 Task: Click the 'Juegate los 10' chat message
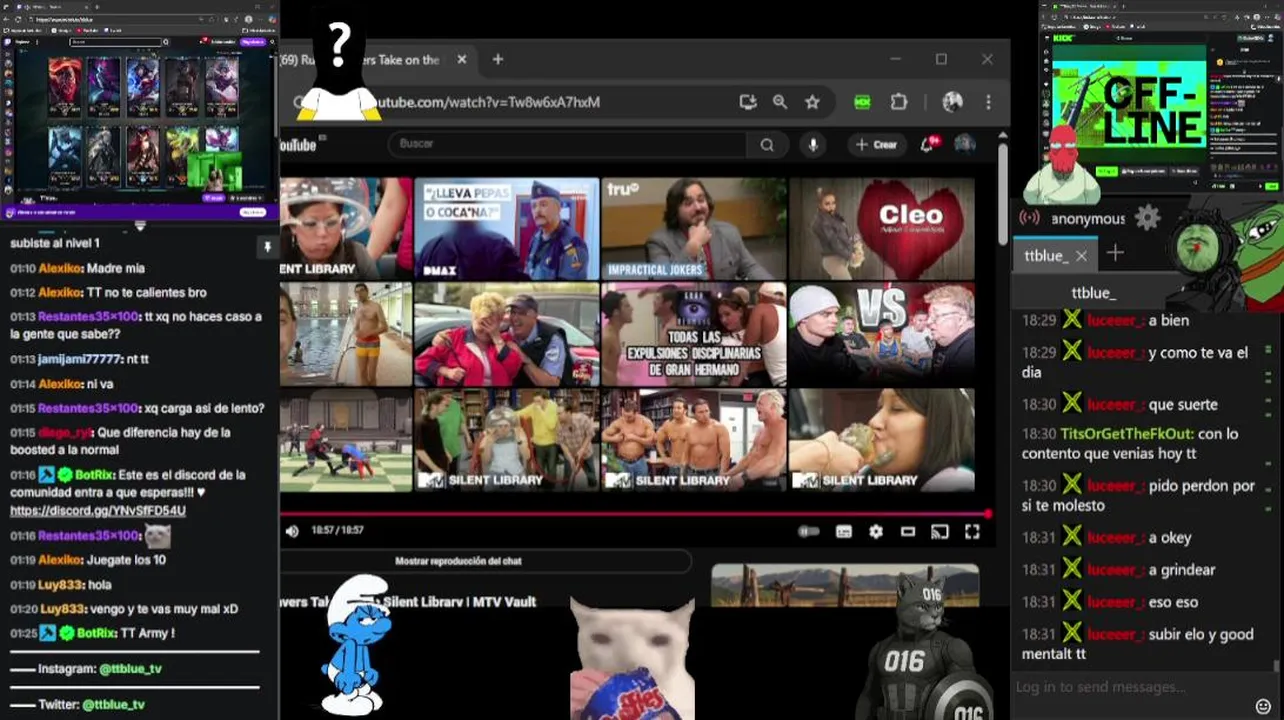127,560
